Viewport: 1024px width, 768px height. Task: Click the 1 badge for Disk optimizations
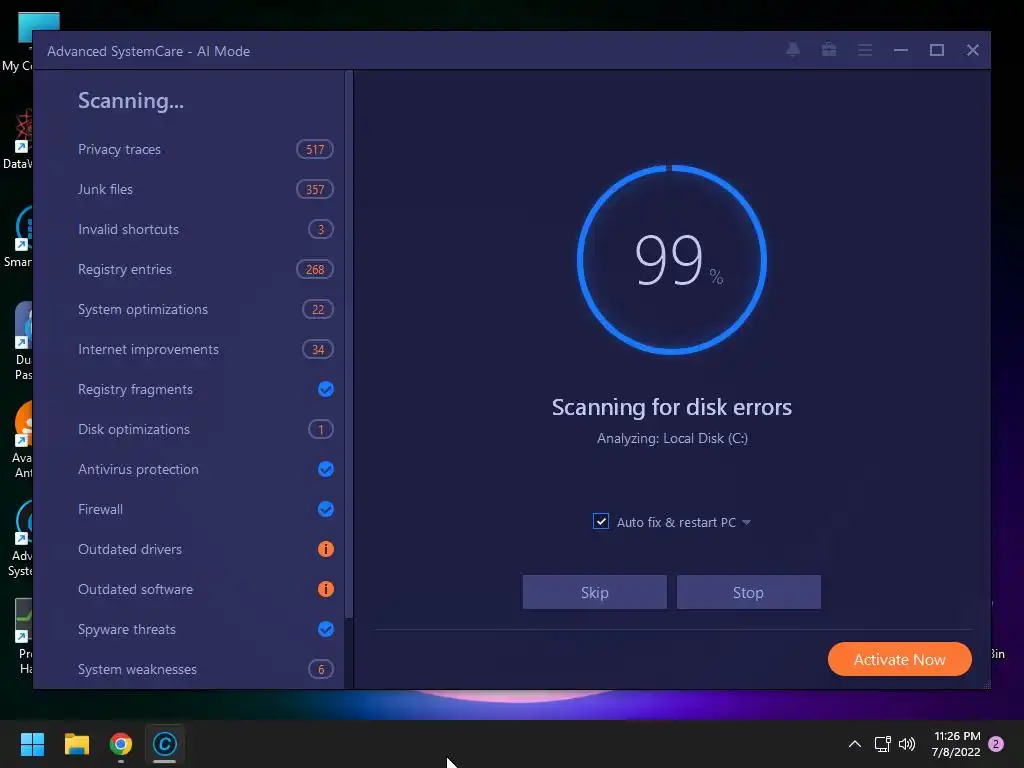click(321, 429)
